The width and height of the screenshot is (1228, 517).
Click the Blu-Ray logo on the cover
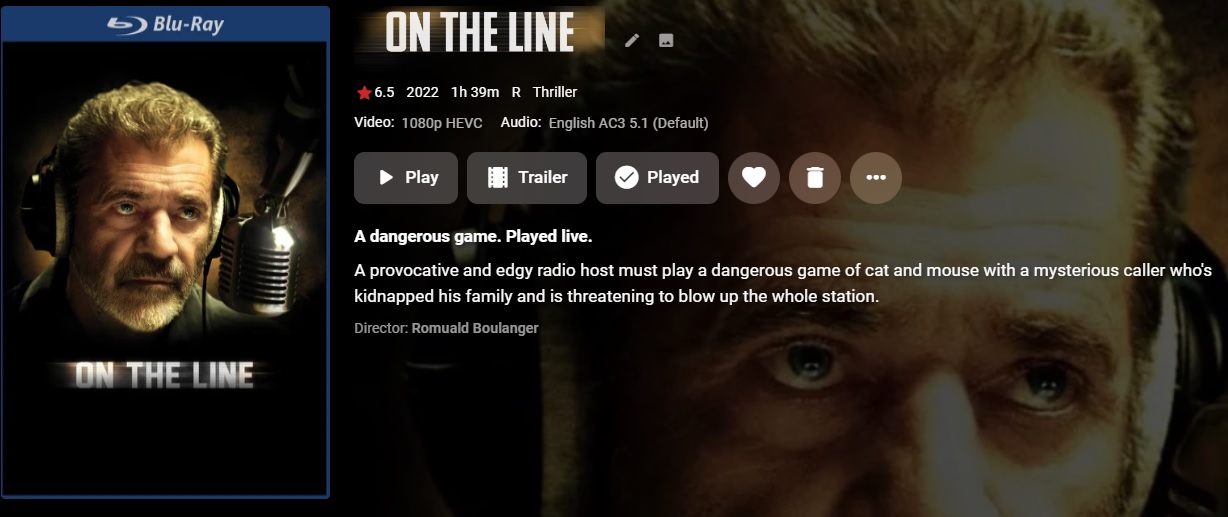click(165, 25)
